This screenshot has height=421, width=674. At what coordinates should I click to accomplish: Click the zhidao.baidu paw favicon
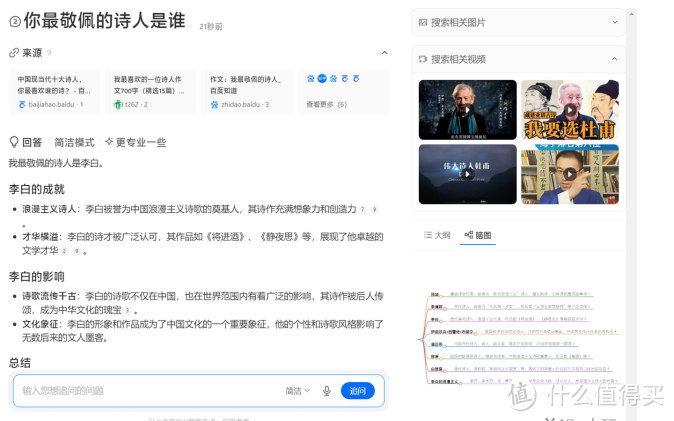(x=214, y=104)
